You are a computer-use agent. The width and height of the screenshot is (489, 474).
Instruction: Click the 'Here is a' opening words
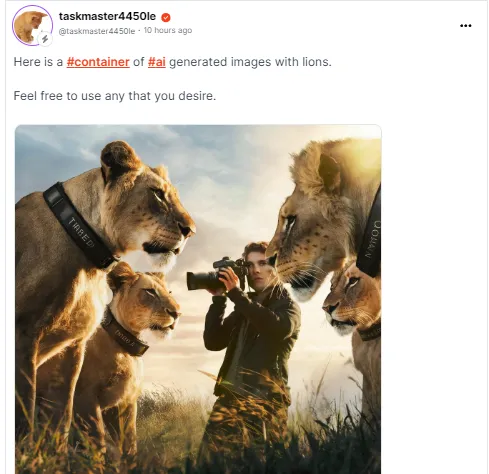pos(38,62)
